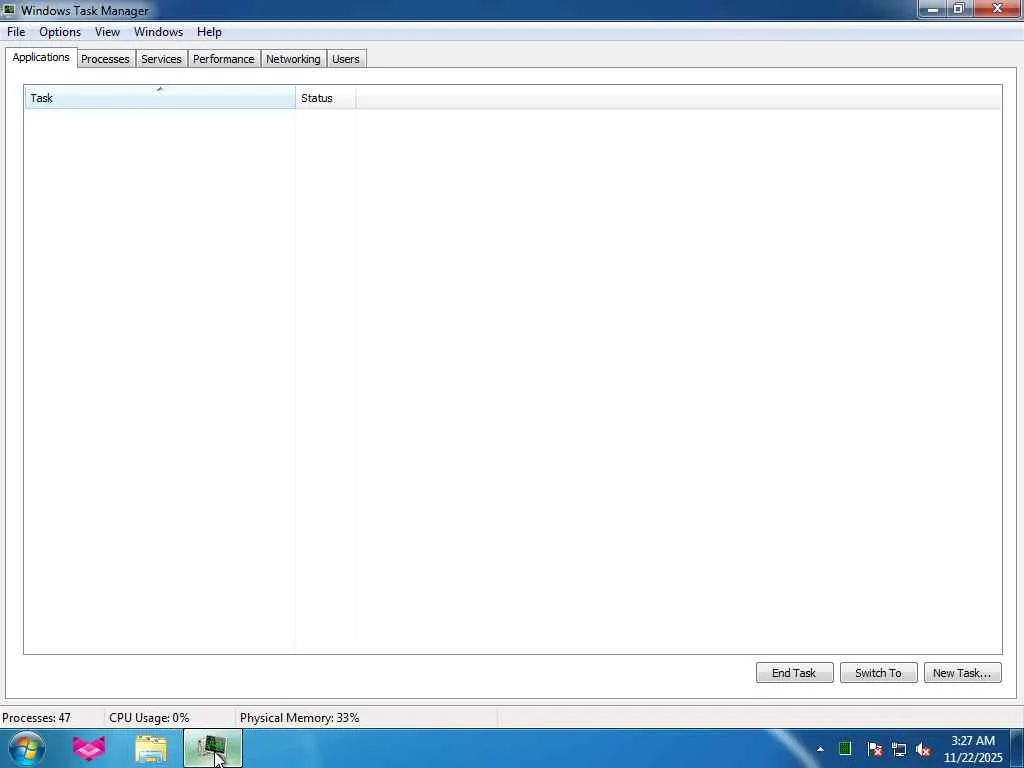The image size is (1024, 768).
Task: Click the CPU Usage: 0% status text
Action: click(149, 718)
